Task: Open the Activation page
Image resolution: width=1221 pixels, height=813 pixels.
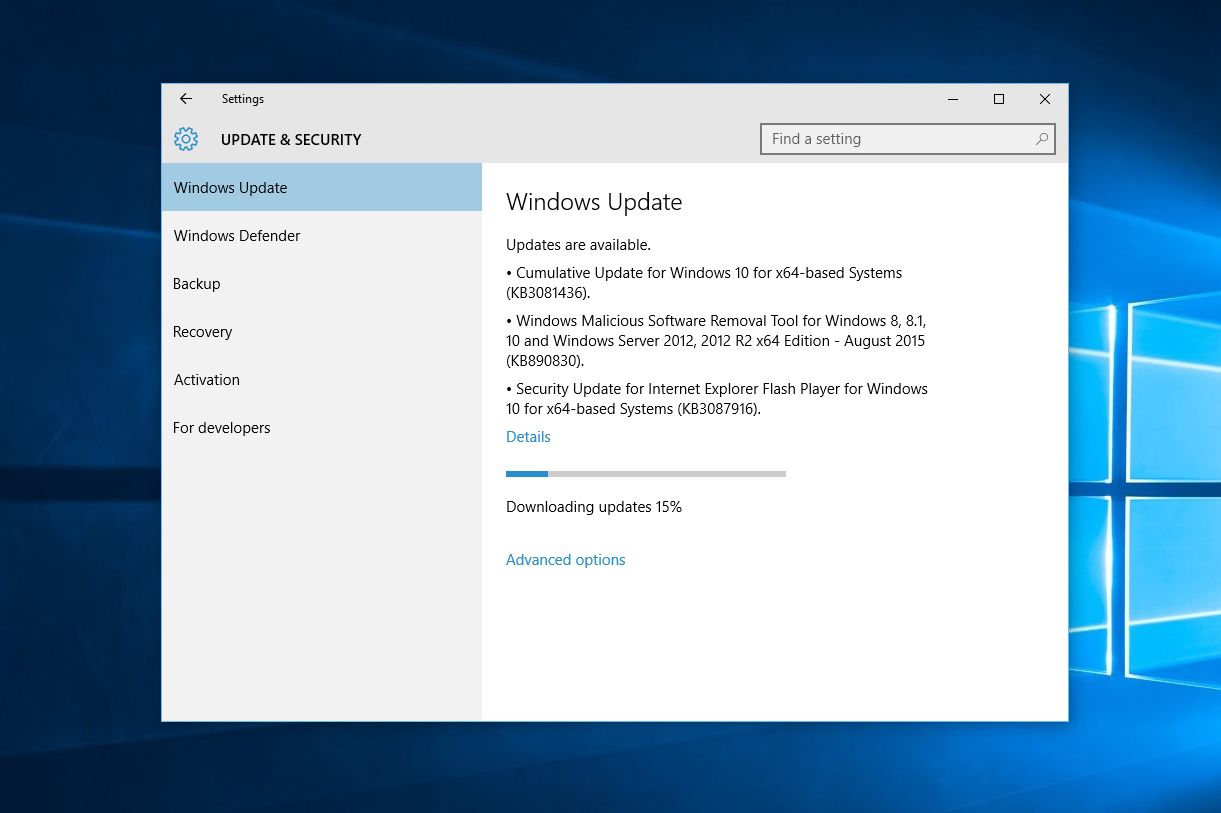Action: tap(322, 379)
